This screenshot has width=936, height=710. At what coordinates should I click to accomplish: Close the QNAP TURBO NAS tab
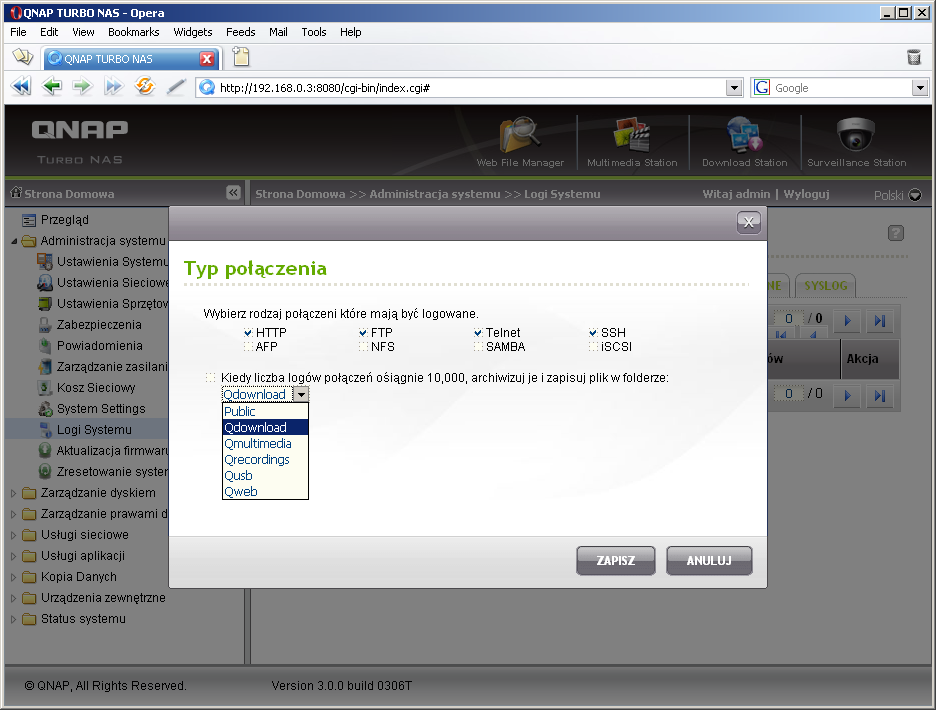tap(207, 59)
